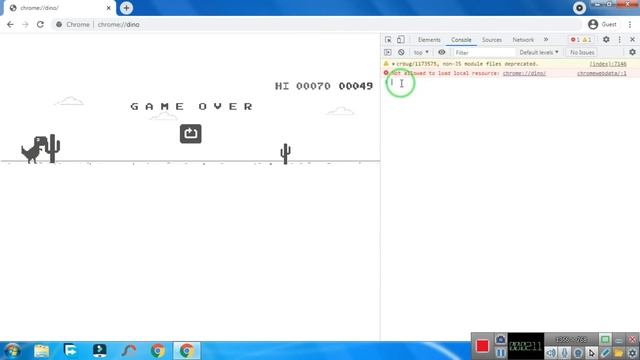The width and height of the screenshot is (640, 360).
Task: Toggle the live expression eye icon
Action: tap(442, 52)
